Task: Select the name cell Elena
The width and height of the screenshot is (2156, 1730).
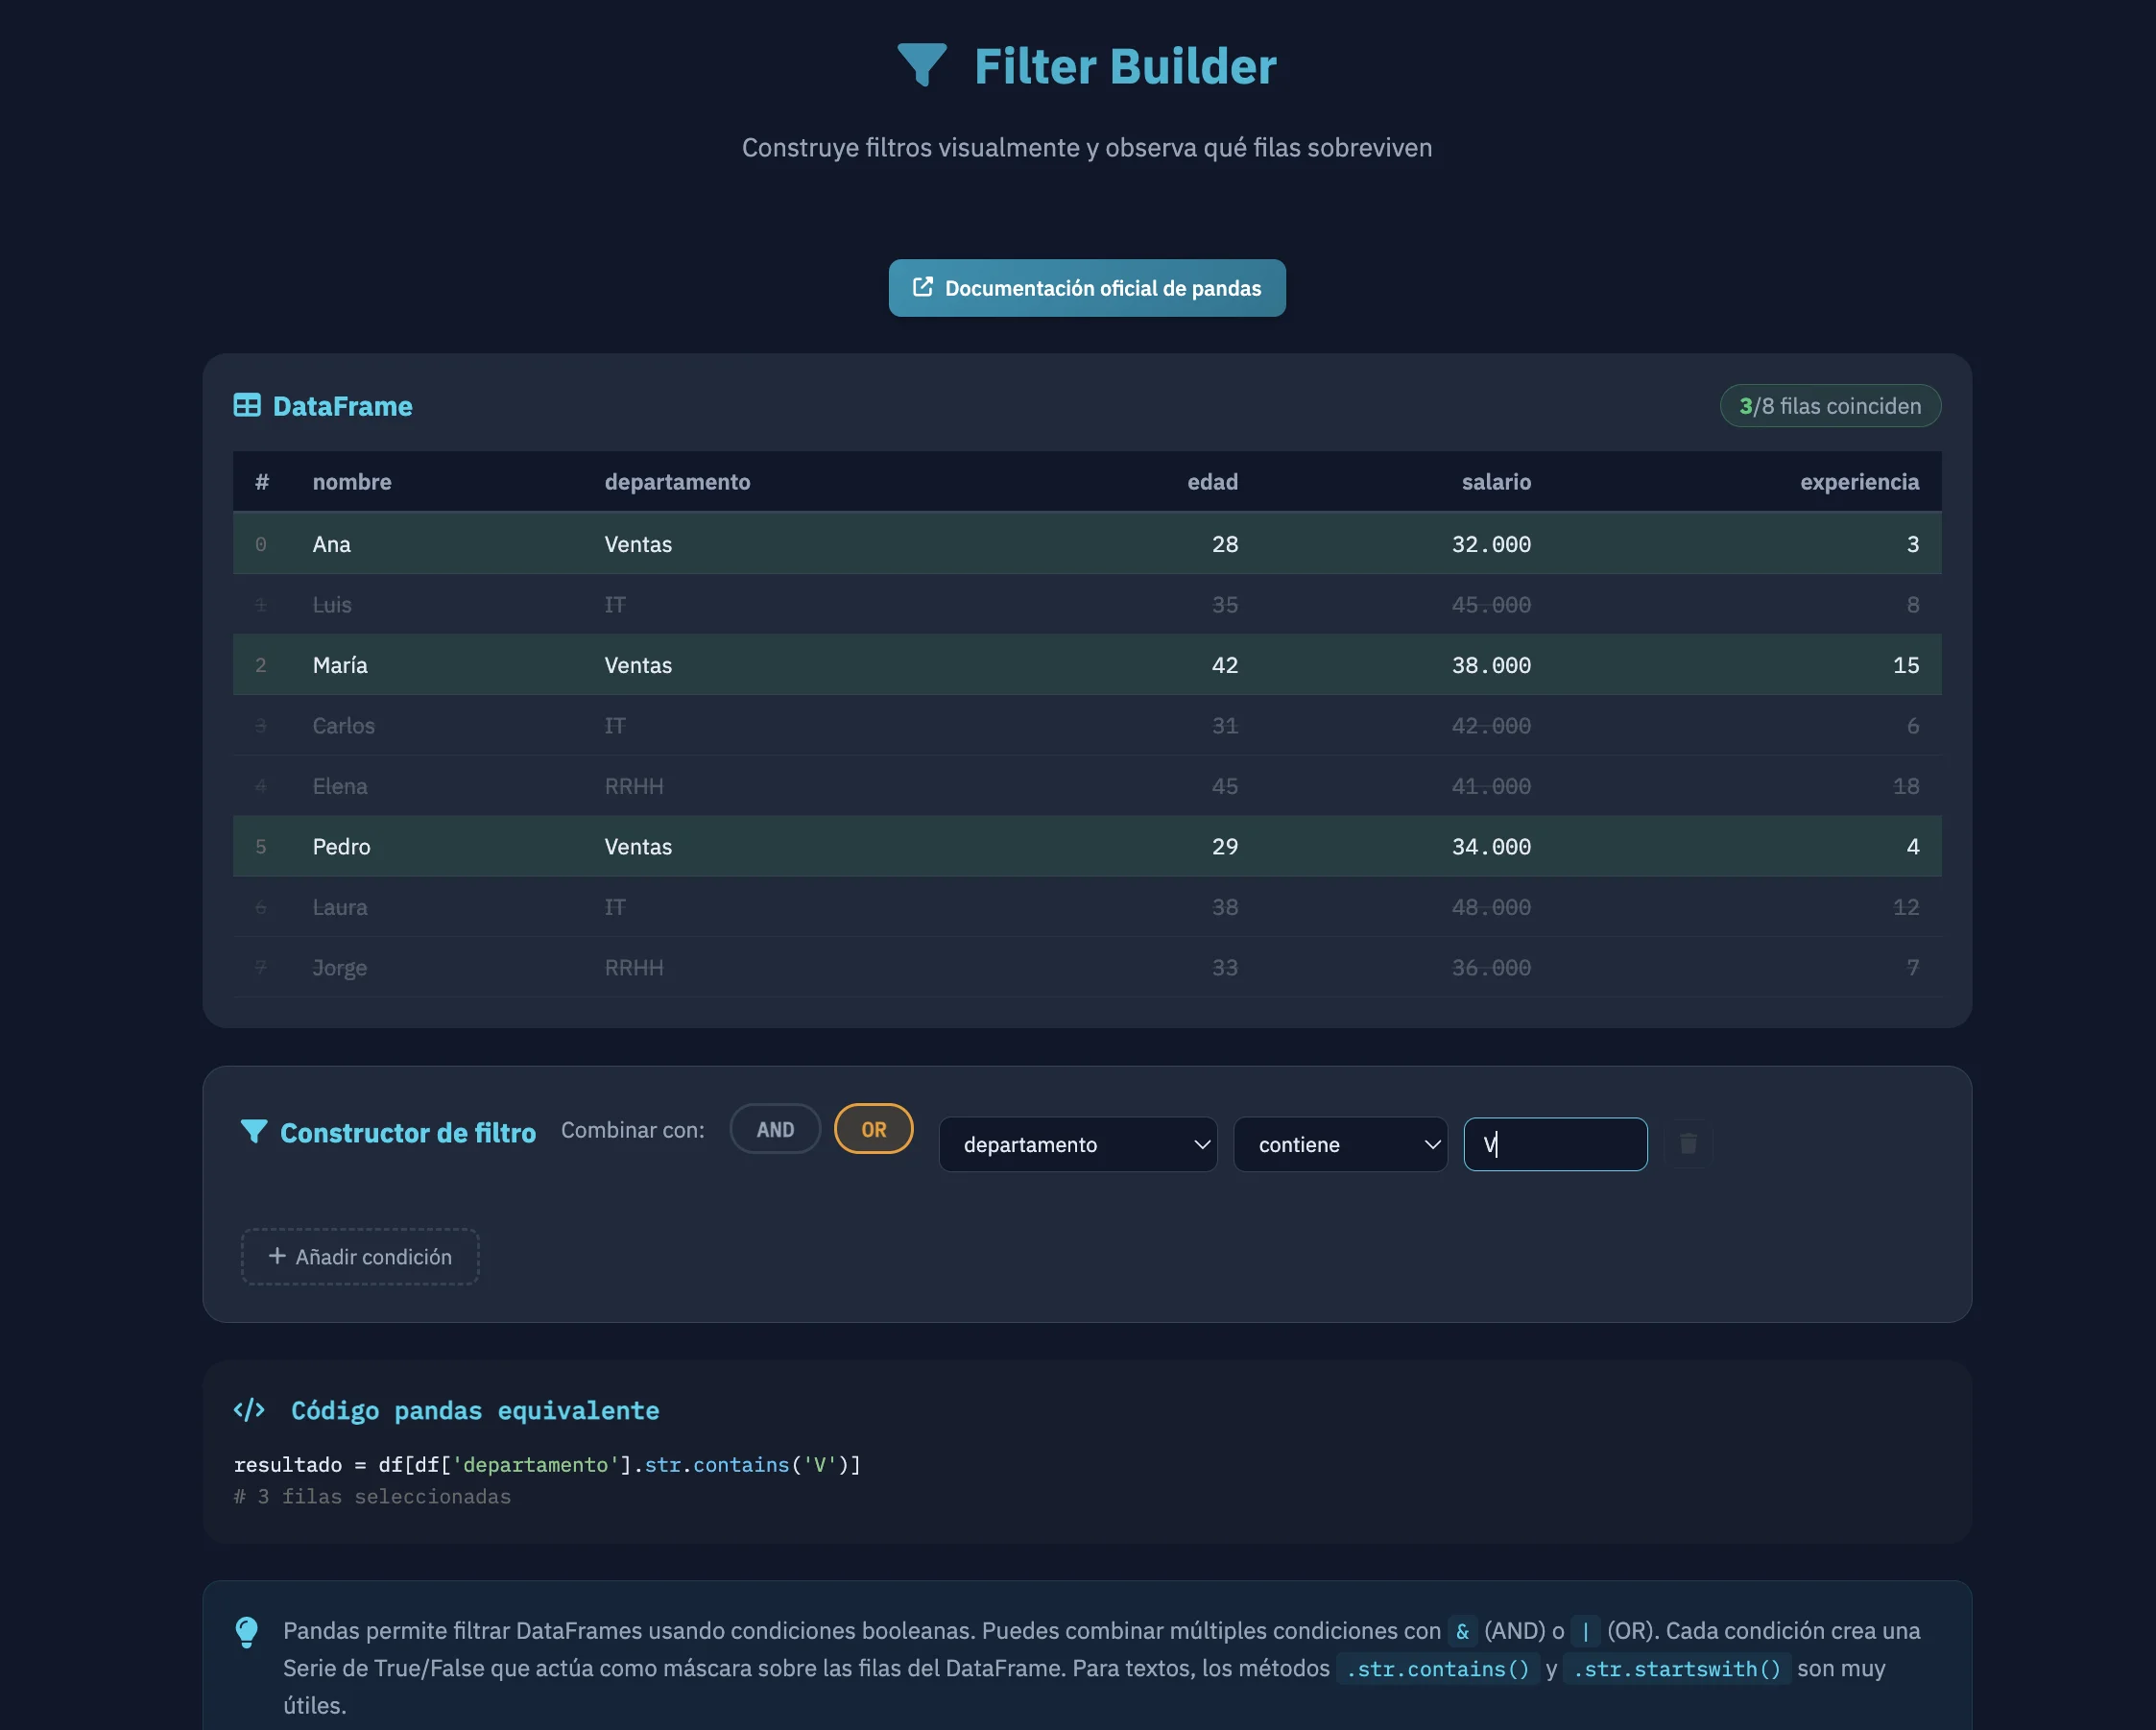Action: [340, 786]
